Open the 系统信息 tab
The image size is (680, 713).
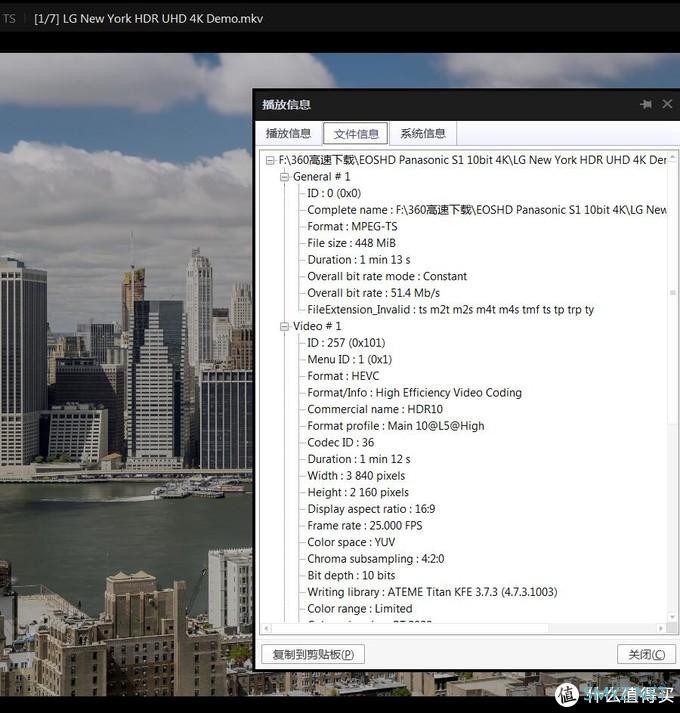[423, 134]
